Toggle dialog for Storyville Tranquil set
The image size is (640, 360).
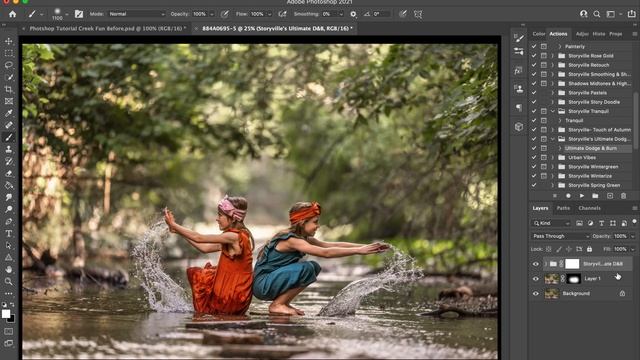(x=544, y=111)
